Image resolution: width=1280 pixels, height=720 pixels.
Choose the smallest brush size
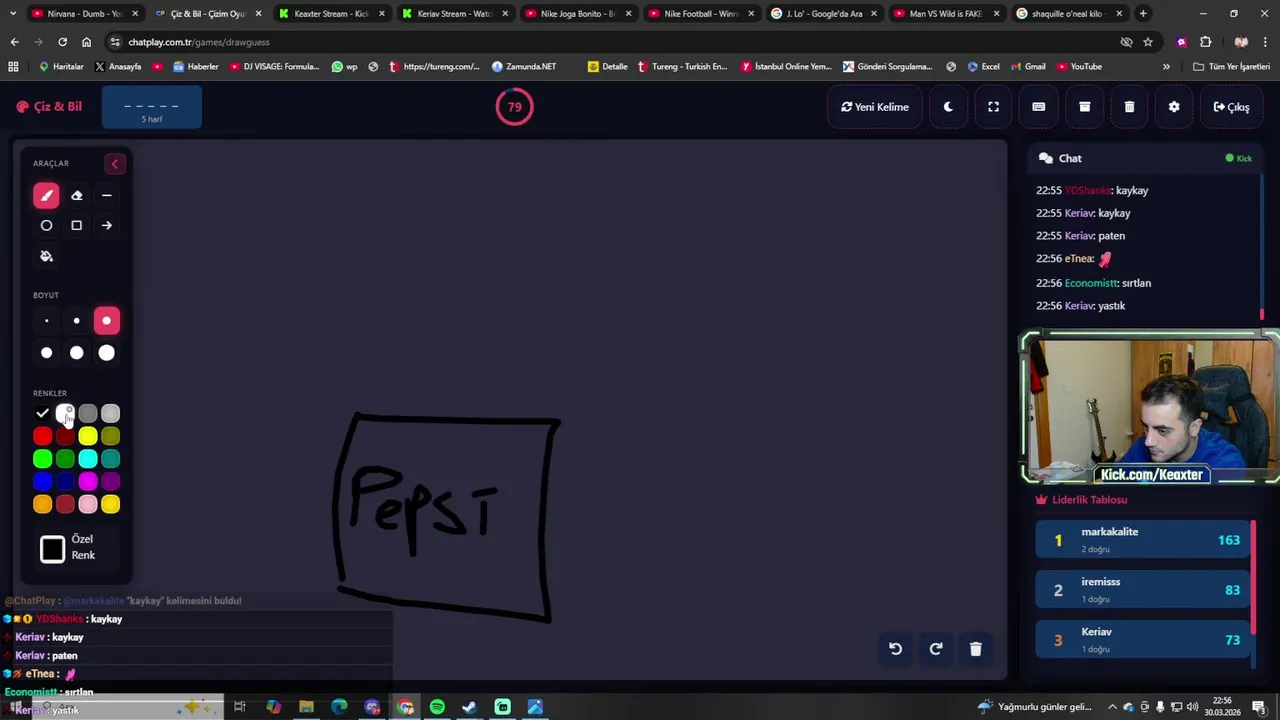click(x=46, y=321)
